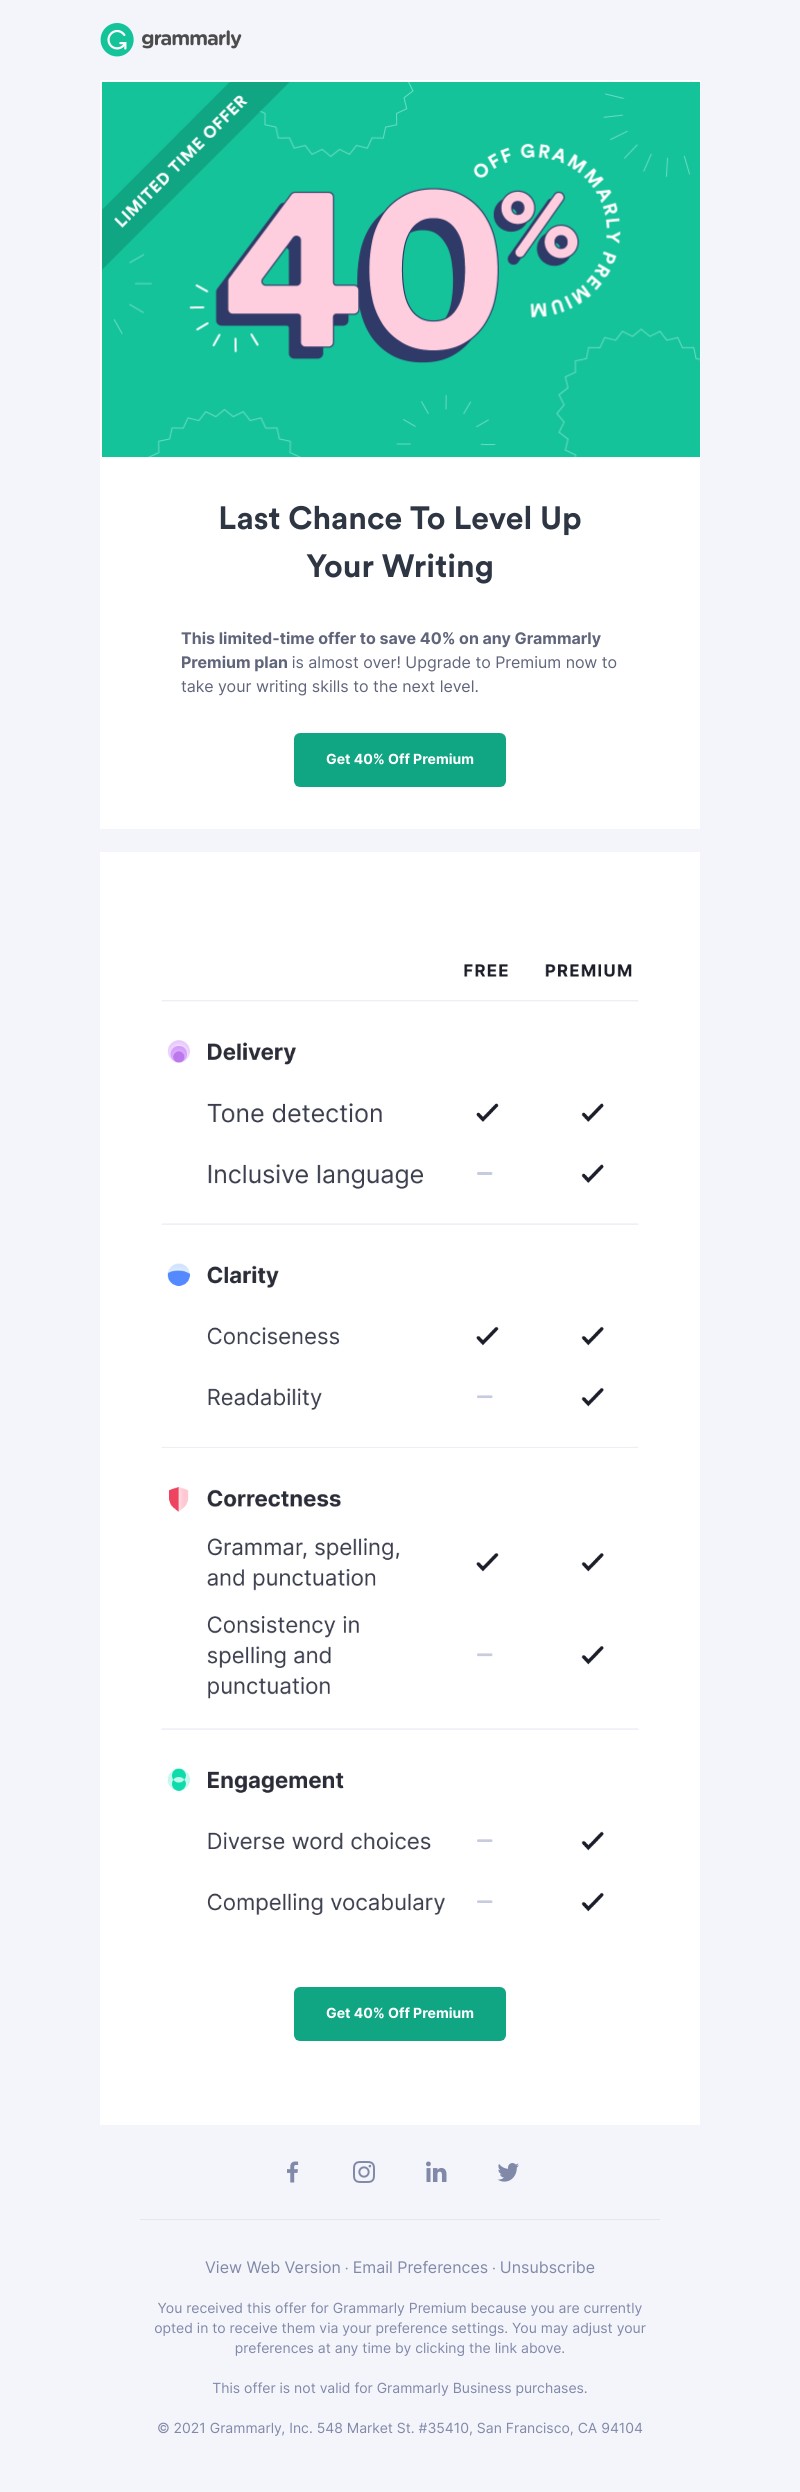Click the Grammarly logo icon
Image resolution: width=800 pixels, height=2492 pixels.
click(117, 40)
